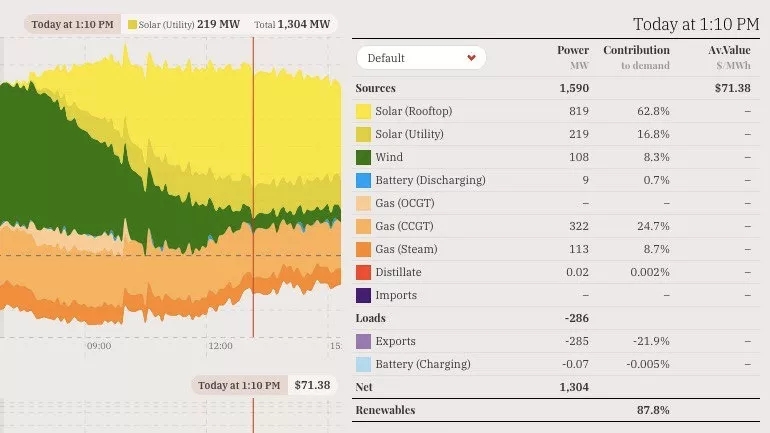Hide the Wind series via green swatch
Screen dimensions: 770x433
click(364, 157)
